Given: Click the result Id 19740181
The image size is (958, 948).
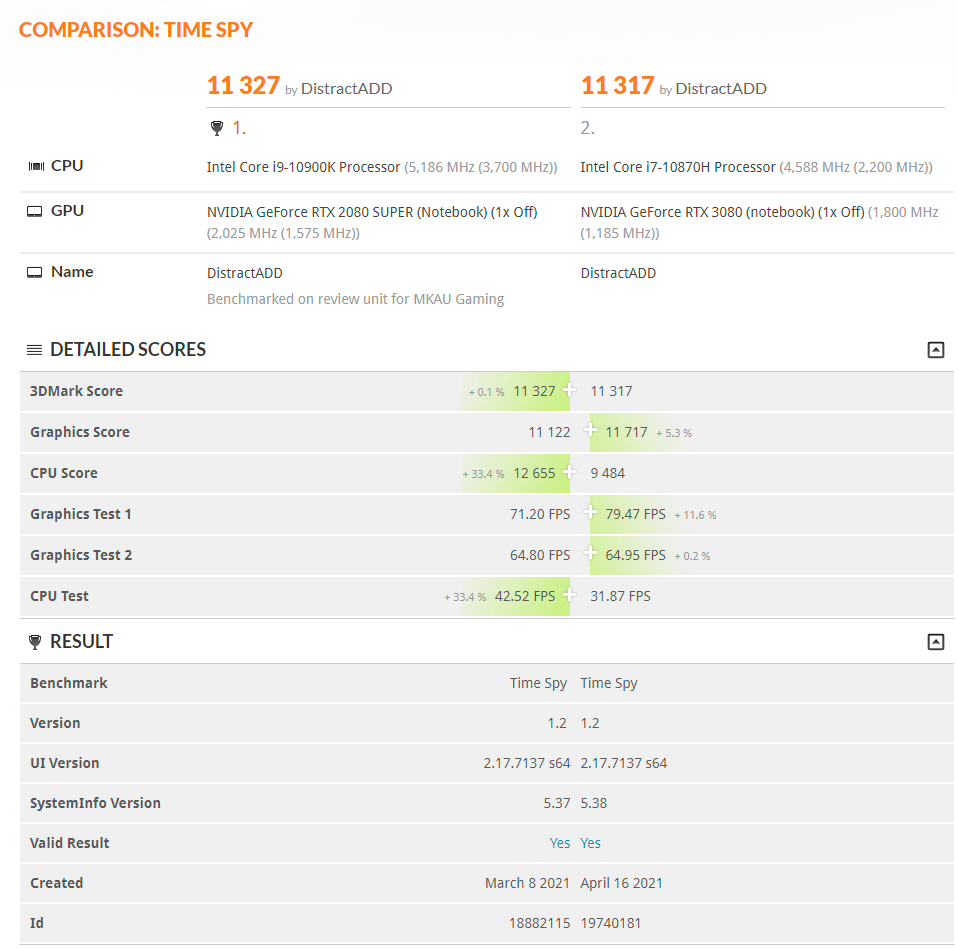Looking at the screenshot, I should 610,923.
